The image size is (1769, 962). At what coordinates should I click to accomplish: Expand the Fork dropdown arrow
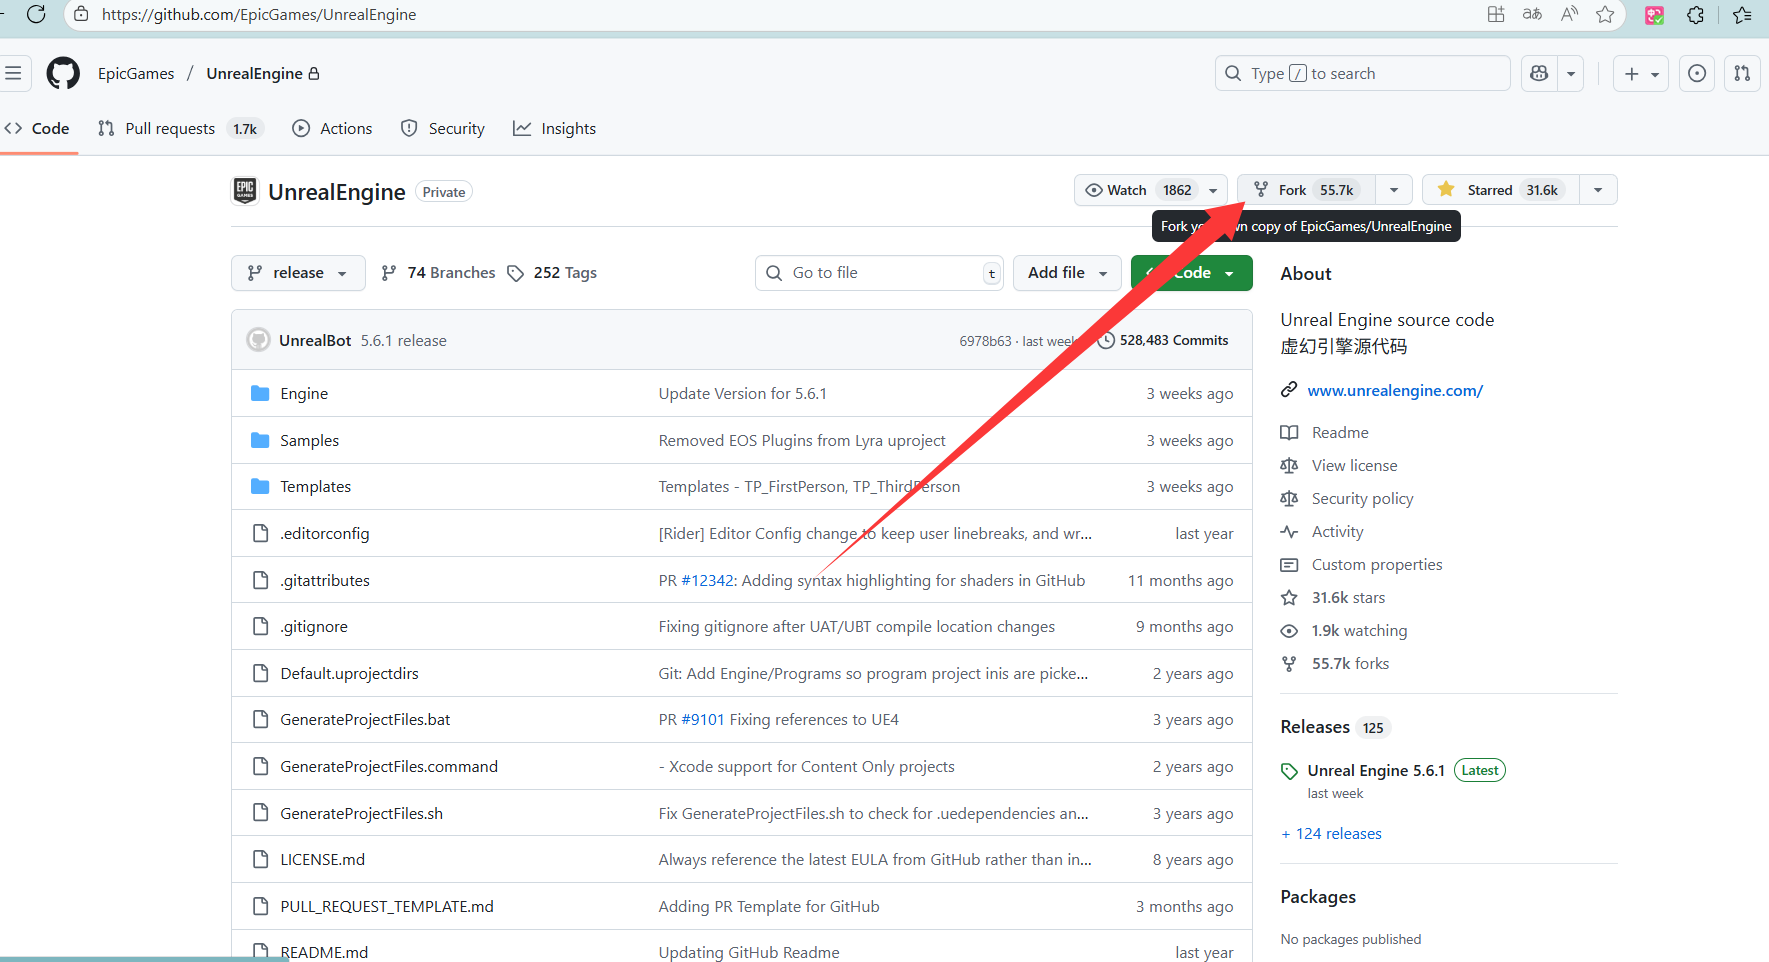pyautogui.click(x=1394, y=190)
